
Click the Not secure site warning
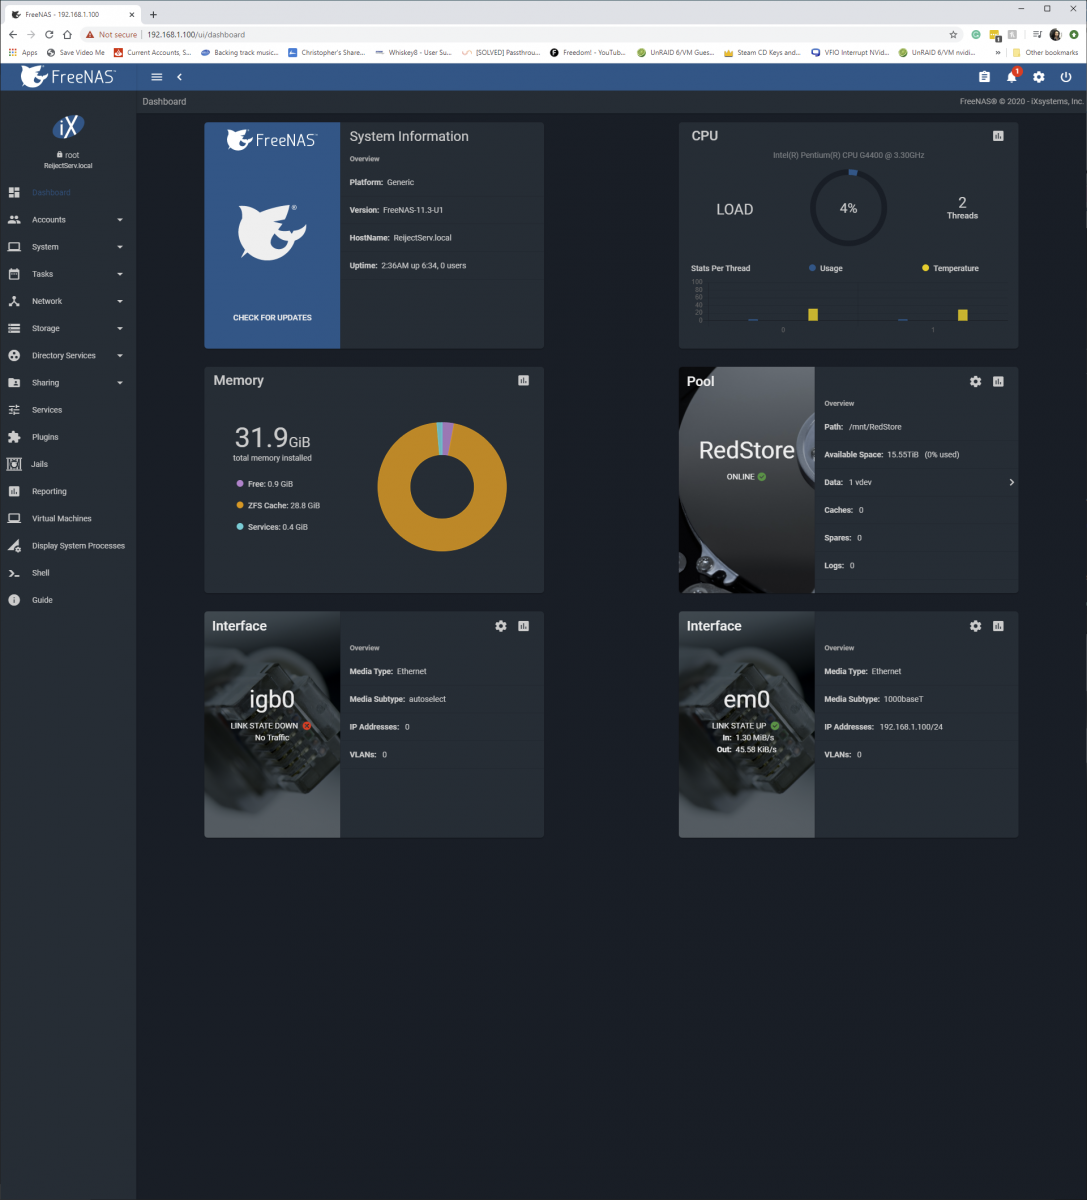tap(111, 34)
